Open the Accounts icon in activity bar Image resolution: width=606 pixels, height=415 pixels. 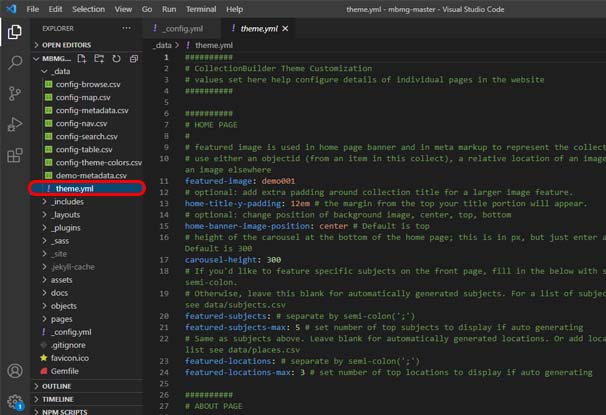[15, 371]
